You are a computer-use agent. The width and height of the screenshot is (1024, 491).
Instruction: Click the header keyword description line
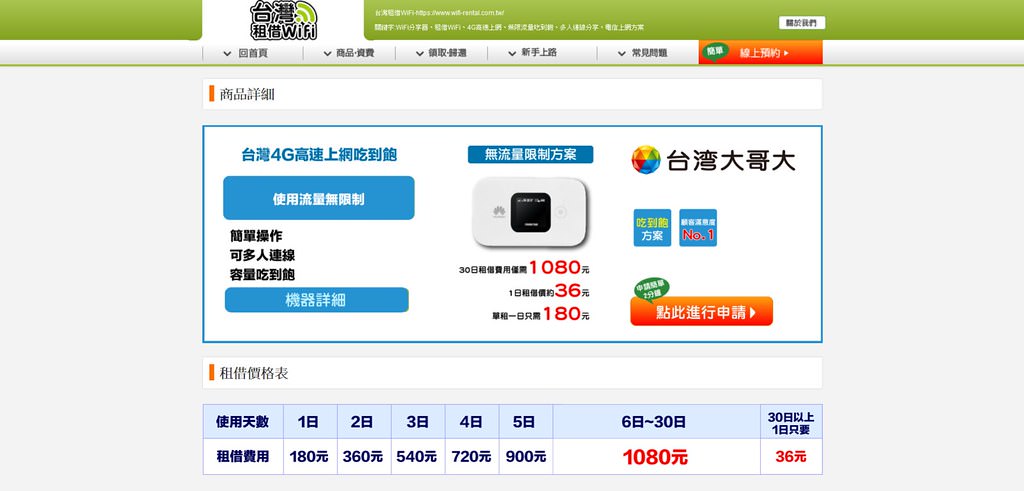(x=509, y=27)
